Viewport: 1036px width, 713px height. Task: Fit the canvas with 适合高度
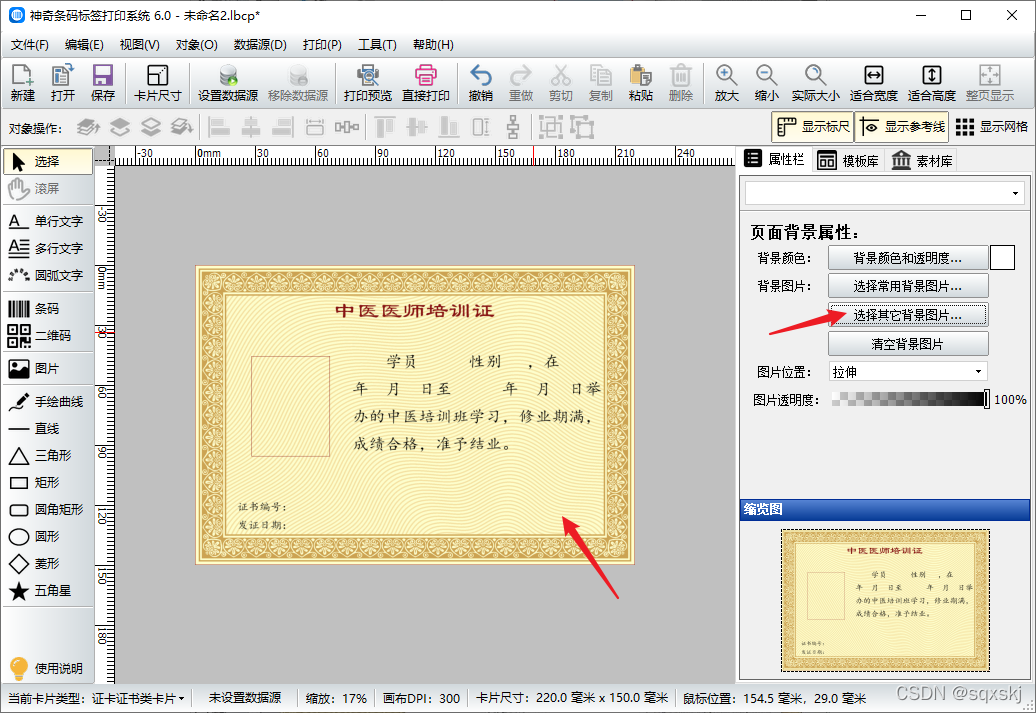click(932, 83)
